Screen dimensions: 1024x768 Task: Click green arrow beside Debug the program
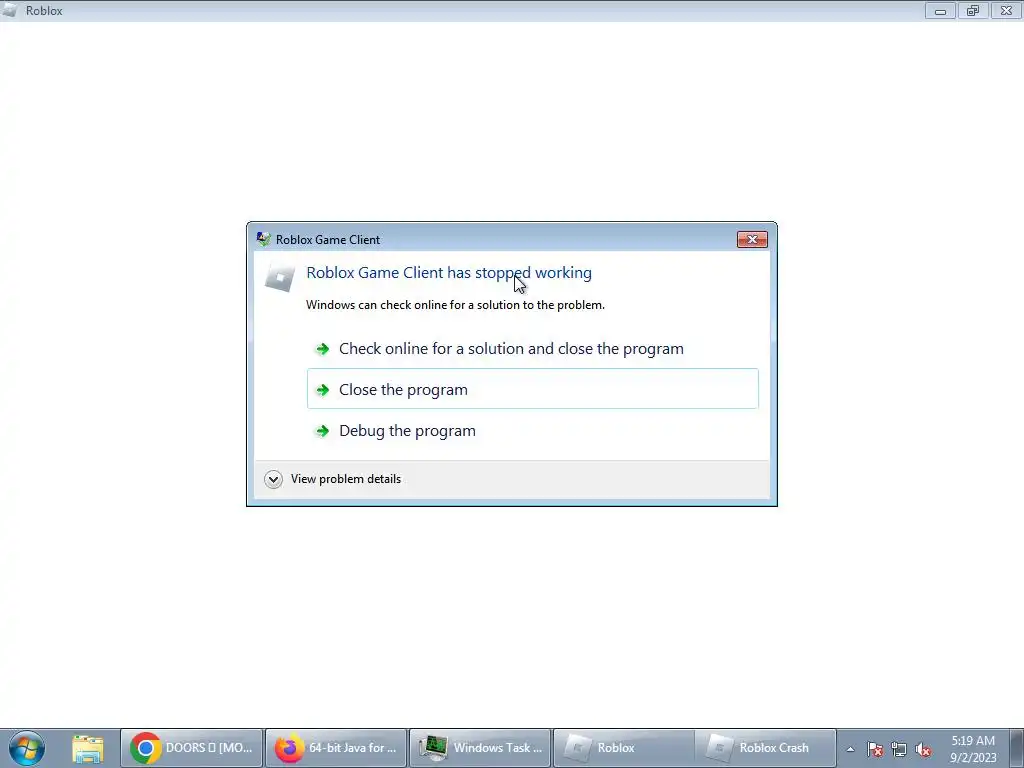tap(323, 431)
